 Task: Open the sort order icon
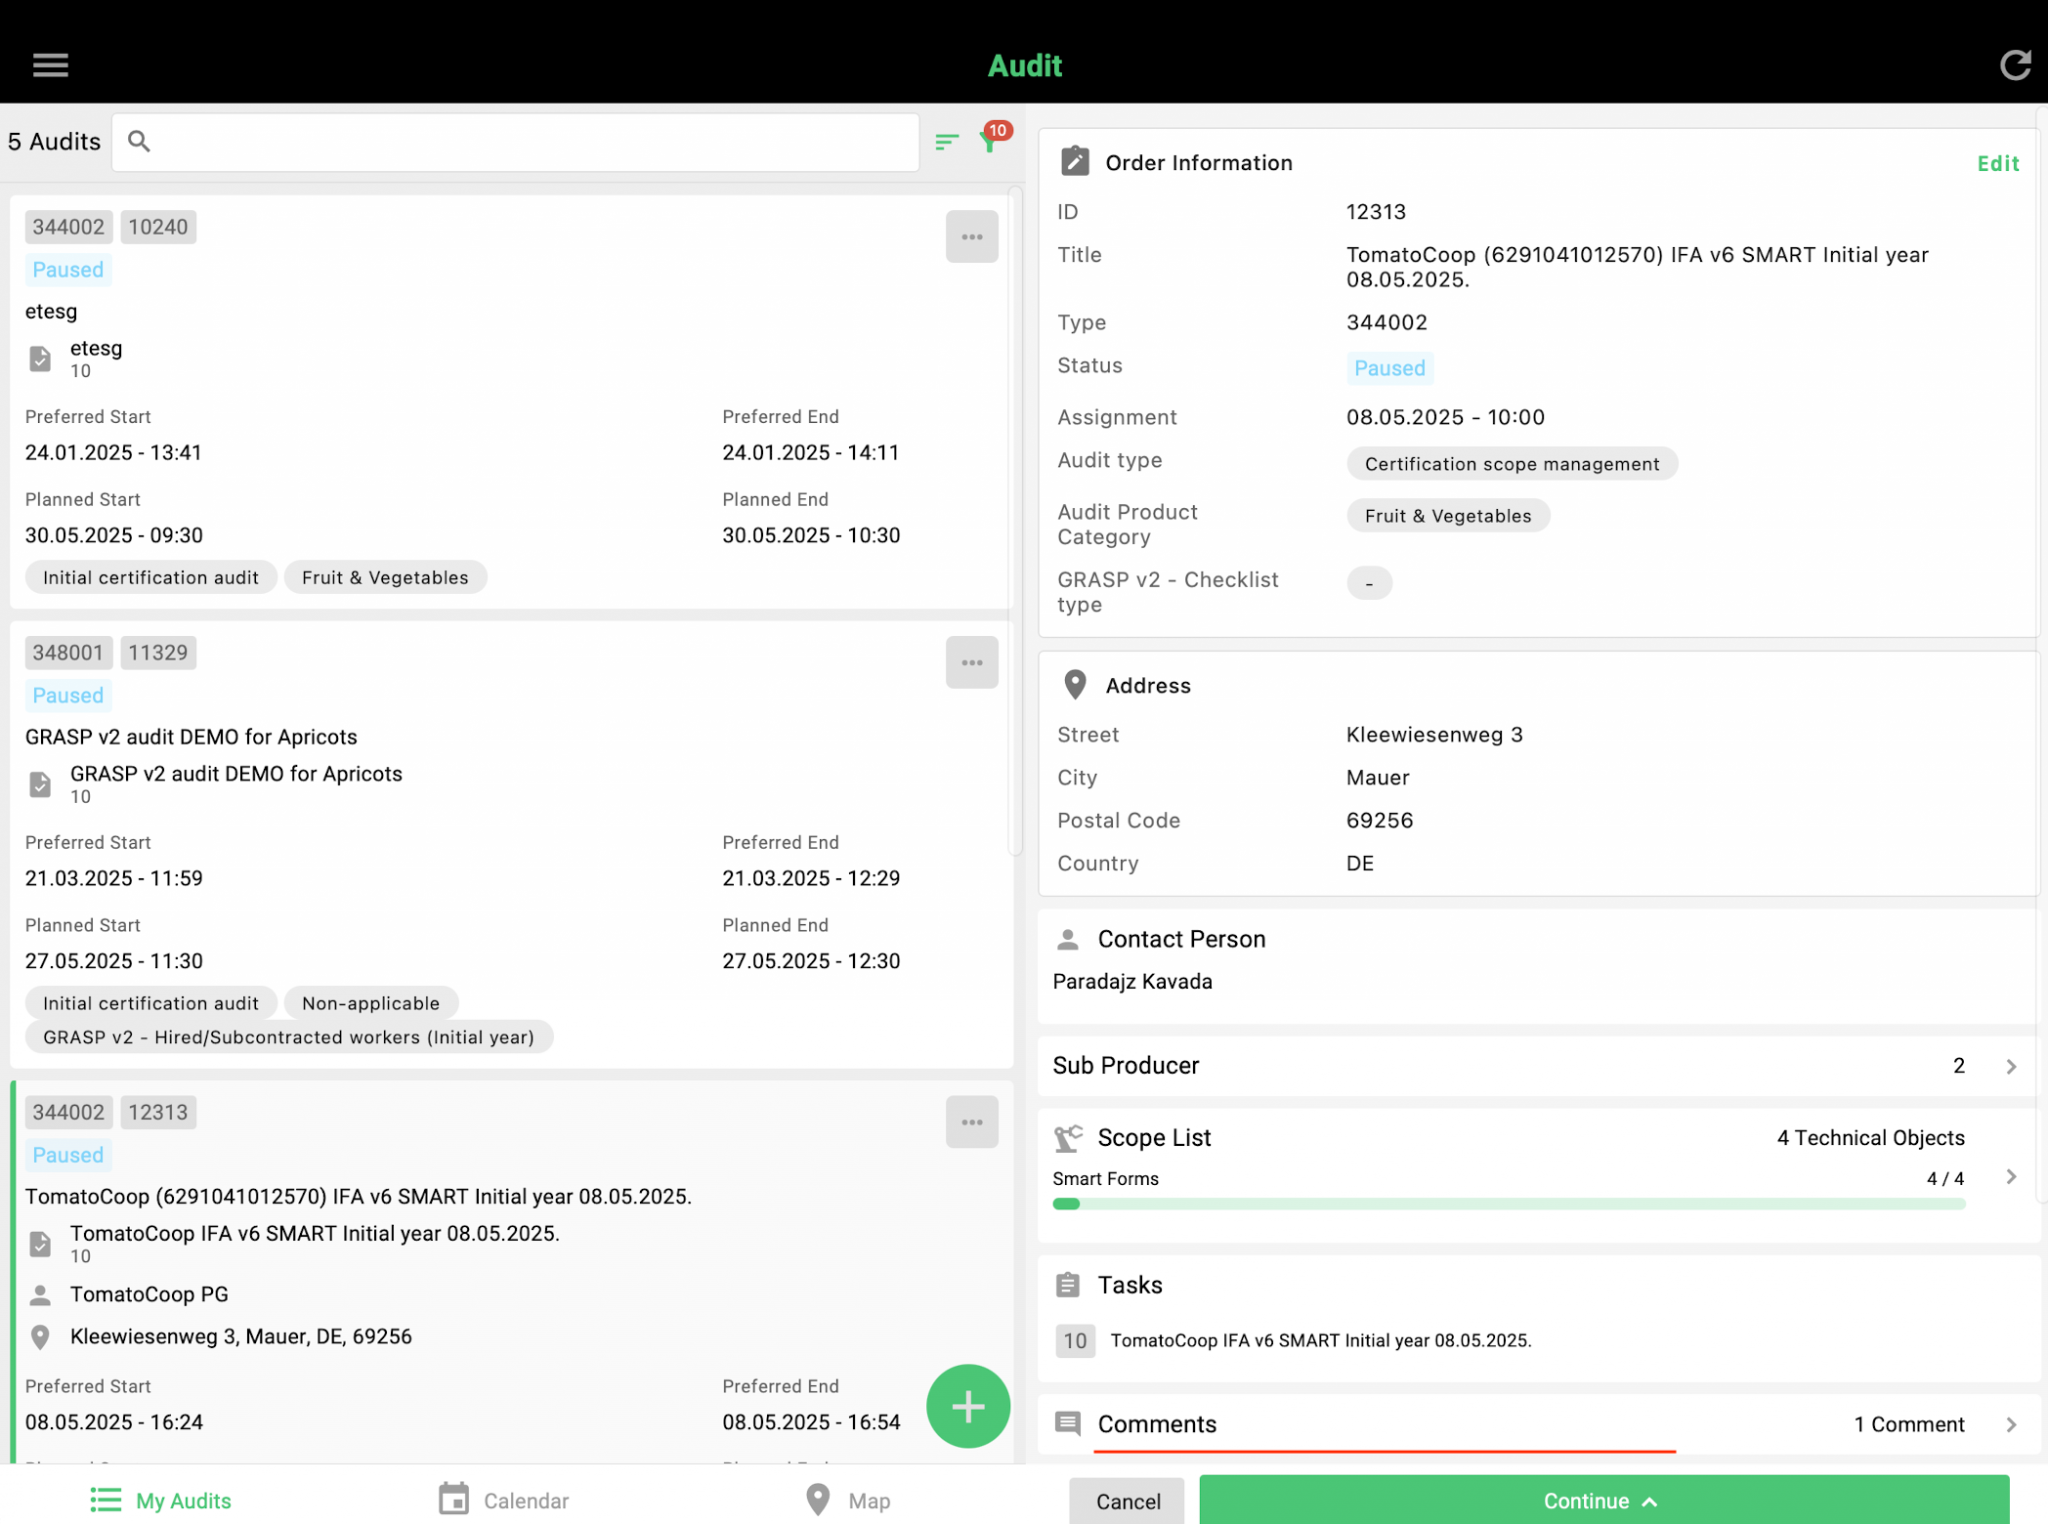pos(946,142)
